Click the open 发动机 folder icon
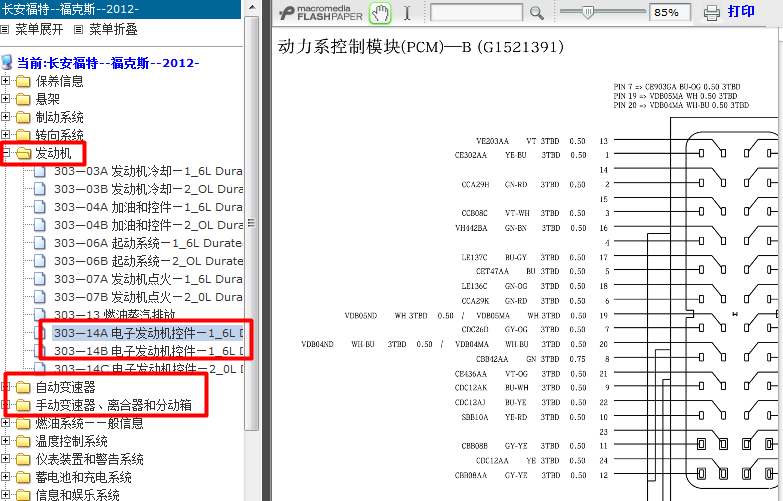 tap(23, 153)
